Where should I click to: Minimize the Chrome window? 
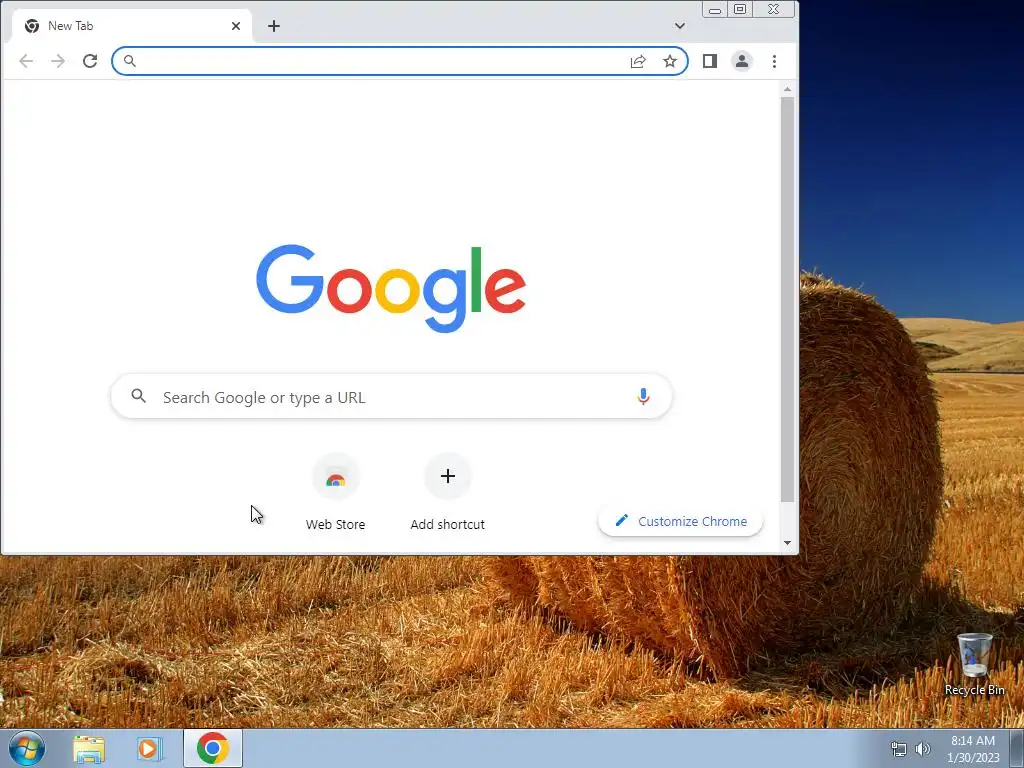point(715,10)
